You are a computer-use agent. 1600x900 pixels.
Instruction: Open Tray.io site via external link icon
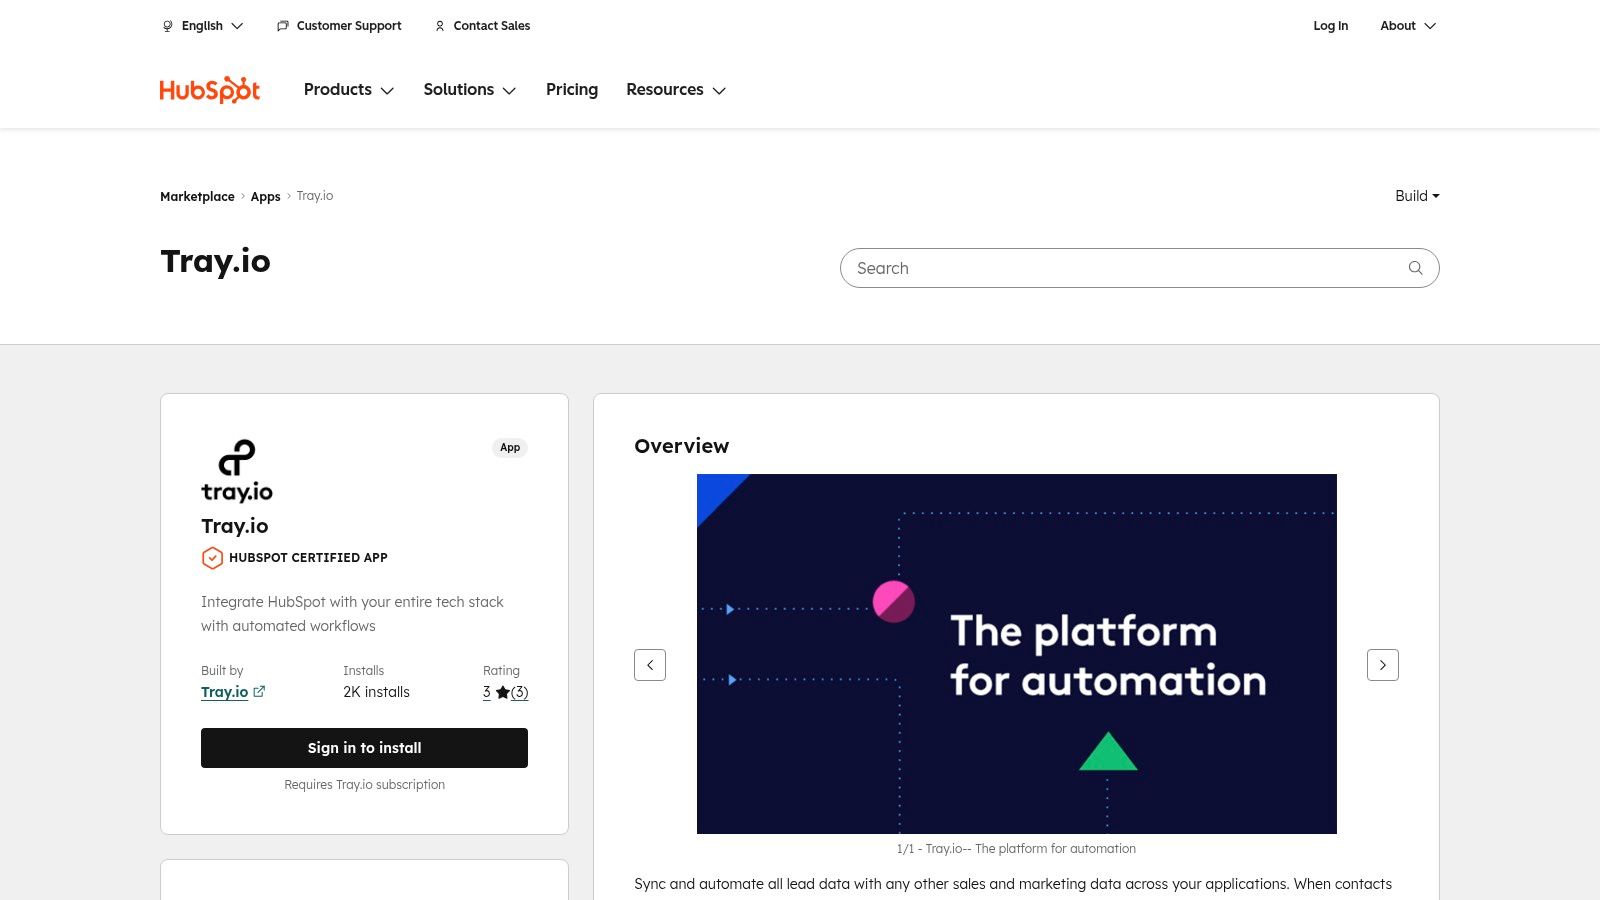[x=259, y=691]
